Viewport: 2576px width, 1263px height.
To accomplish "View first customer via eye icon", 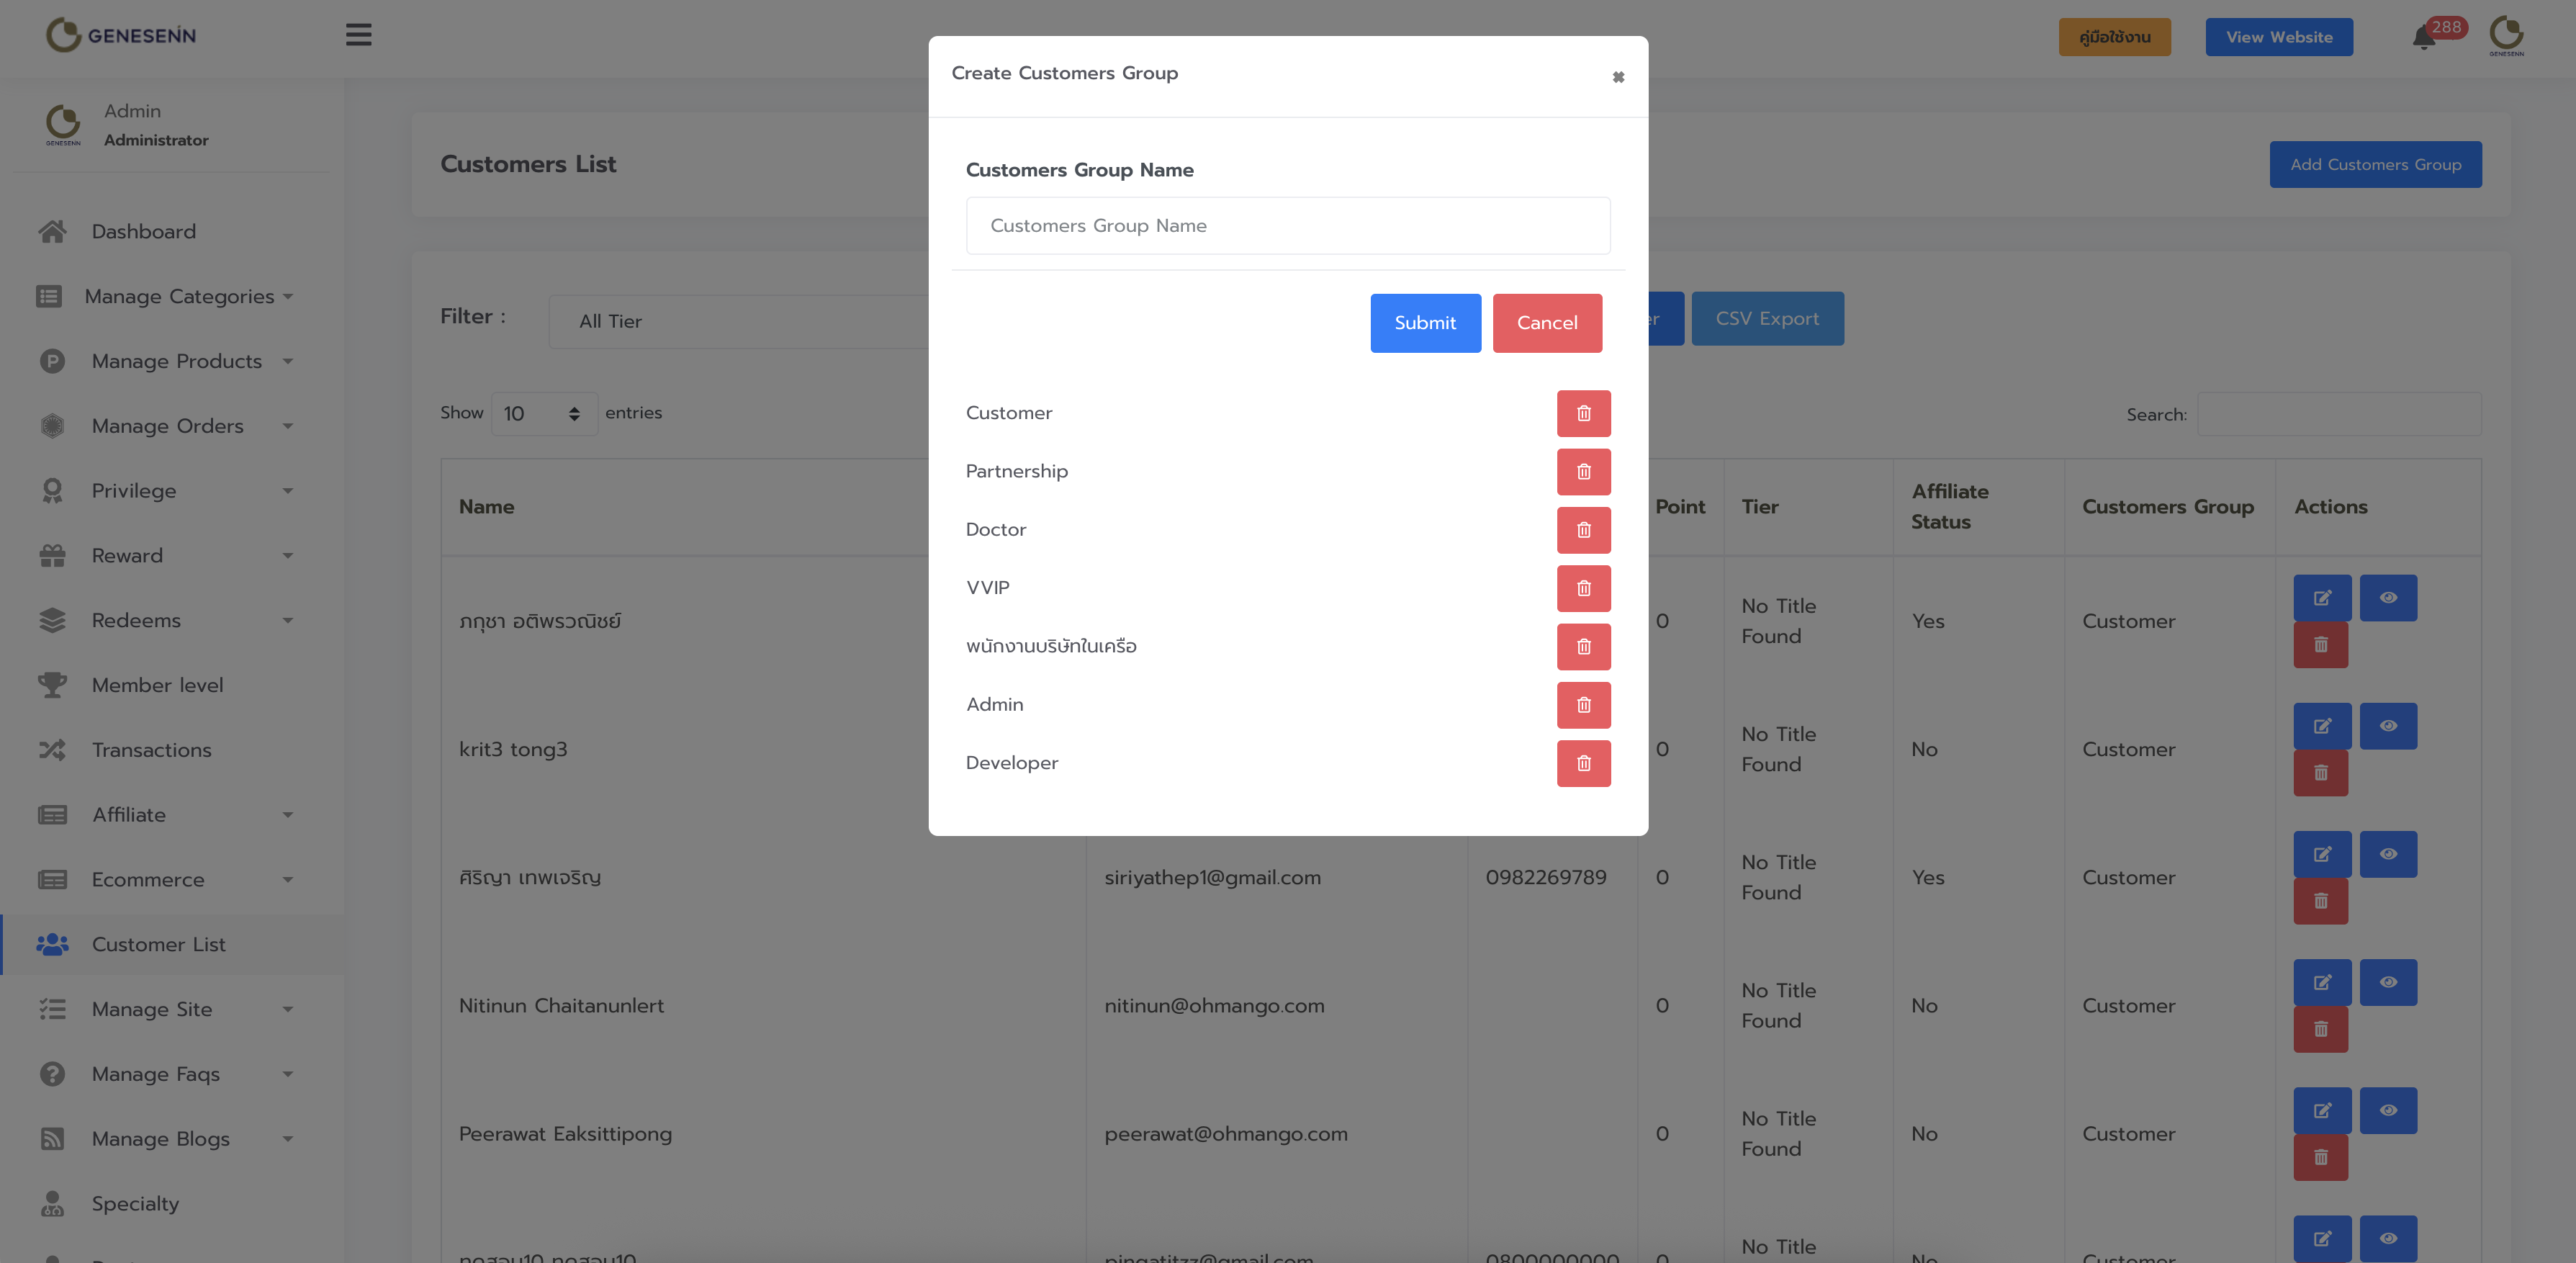I will coord(2387,598).
